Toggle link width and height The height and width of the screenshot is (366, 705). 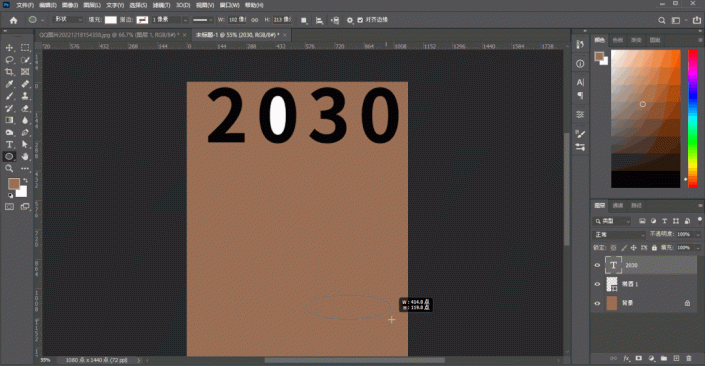point(254,20)
